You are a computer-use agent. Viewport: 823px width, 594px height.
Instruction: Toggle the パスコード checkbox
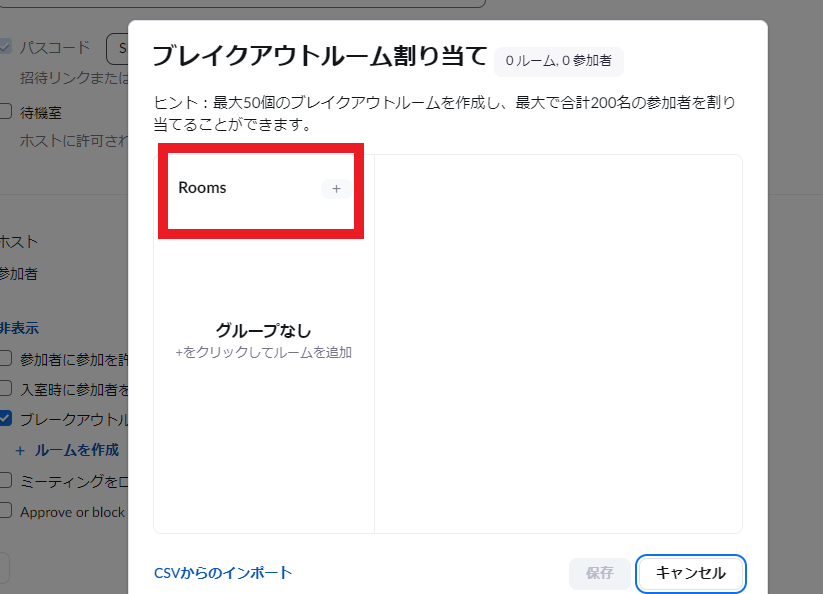6,47
